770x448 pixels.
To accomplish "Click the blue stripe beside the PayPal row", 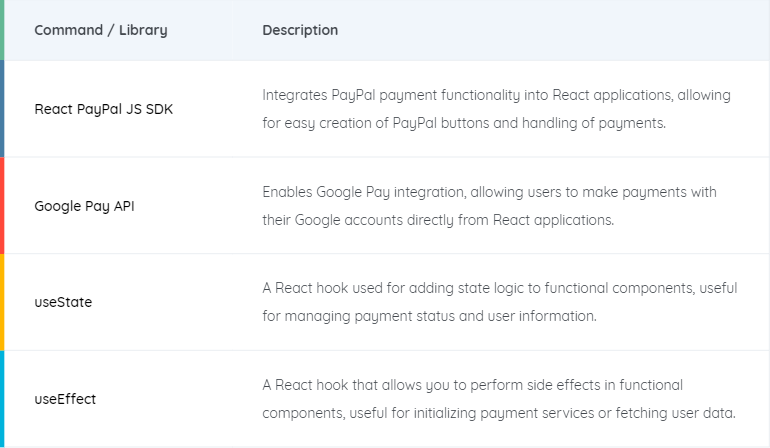I will pyautogui.click(x=2, y=109).
